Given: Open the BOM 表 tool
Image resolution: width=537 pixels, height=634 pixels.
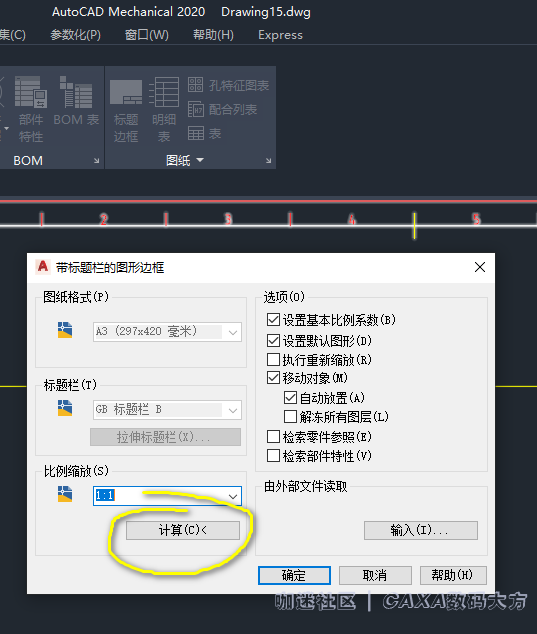Looking at the screenshot, I should [x=76, y=101].
